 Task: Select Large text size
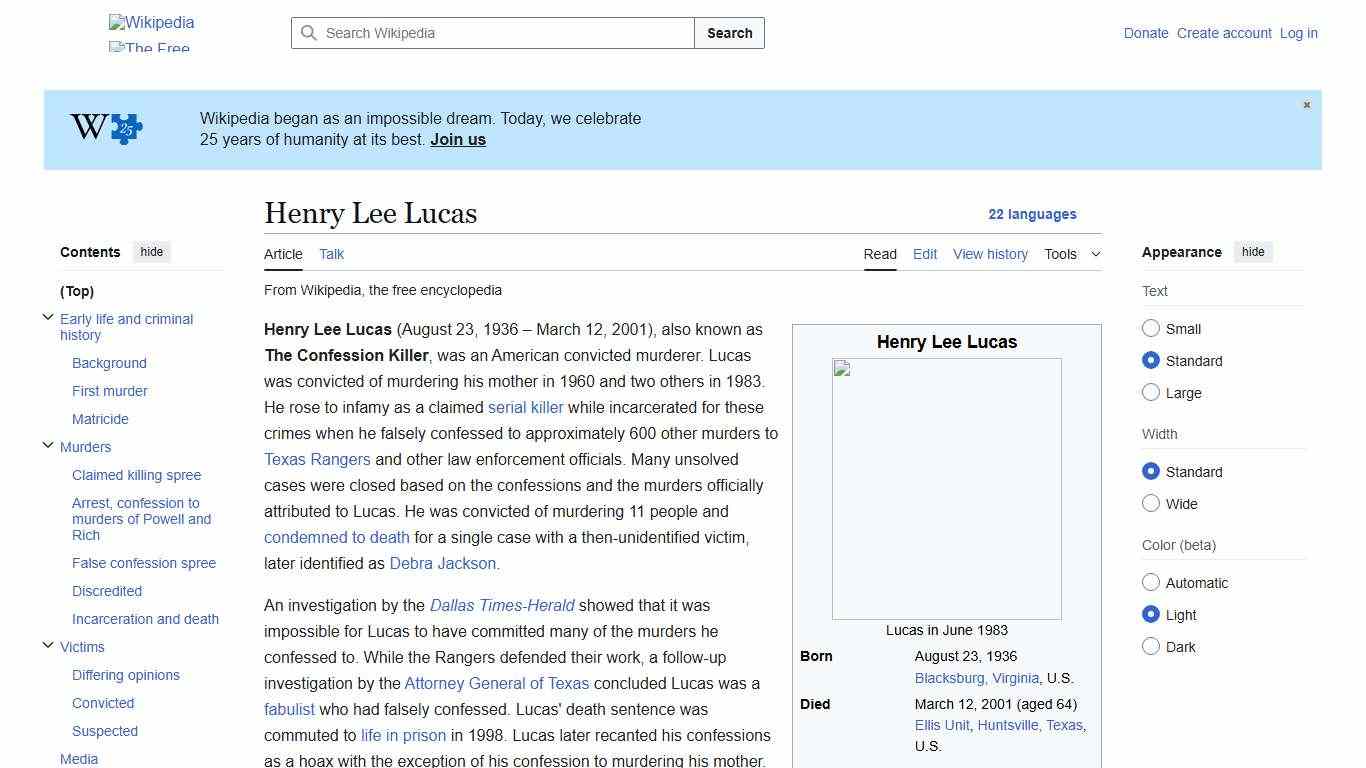[1151, 392]
